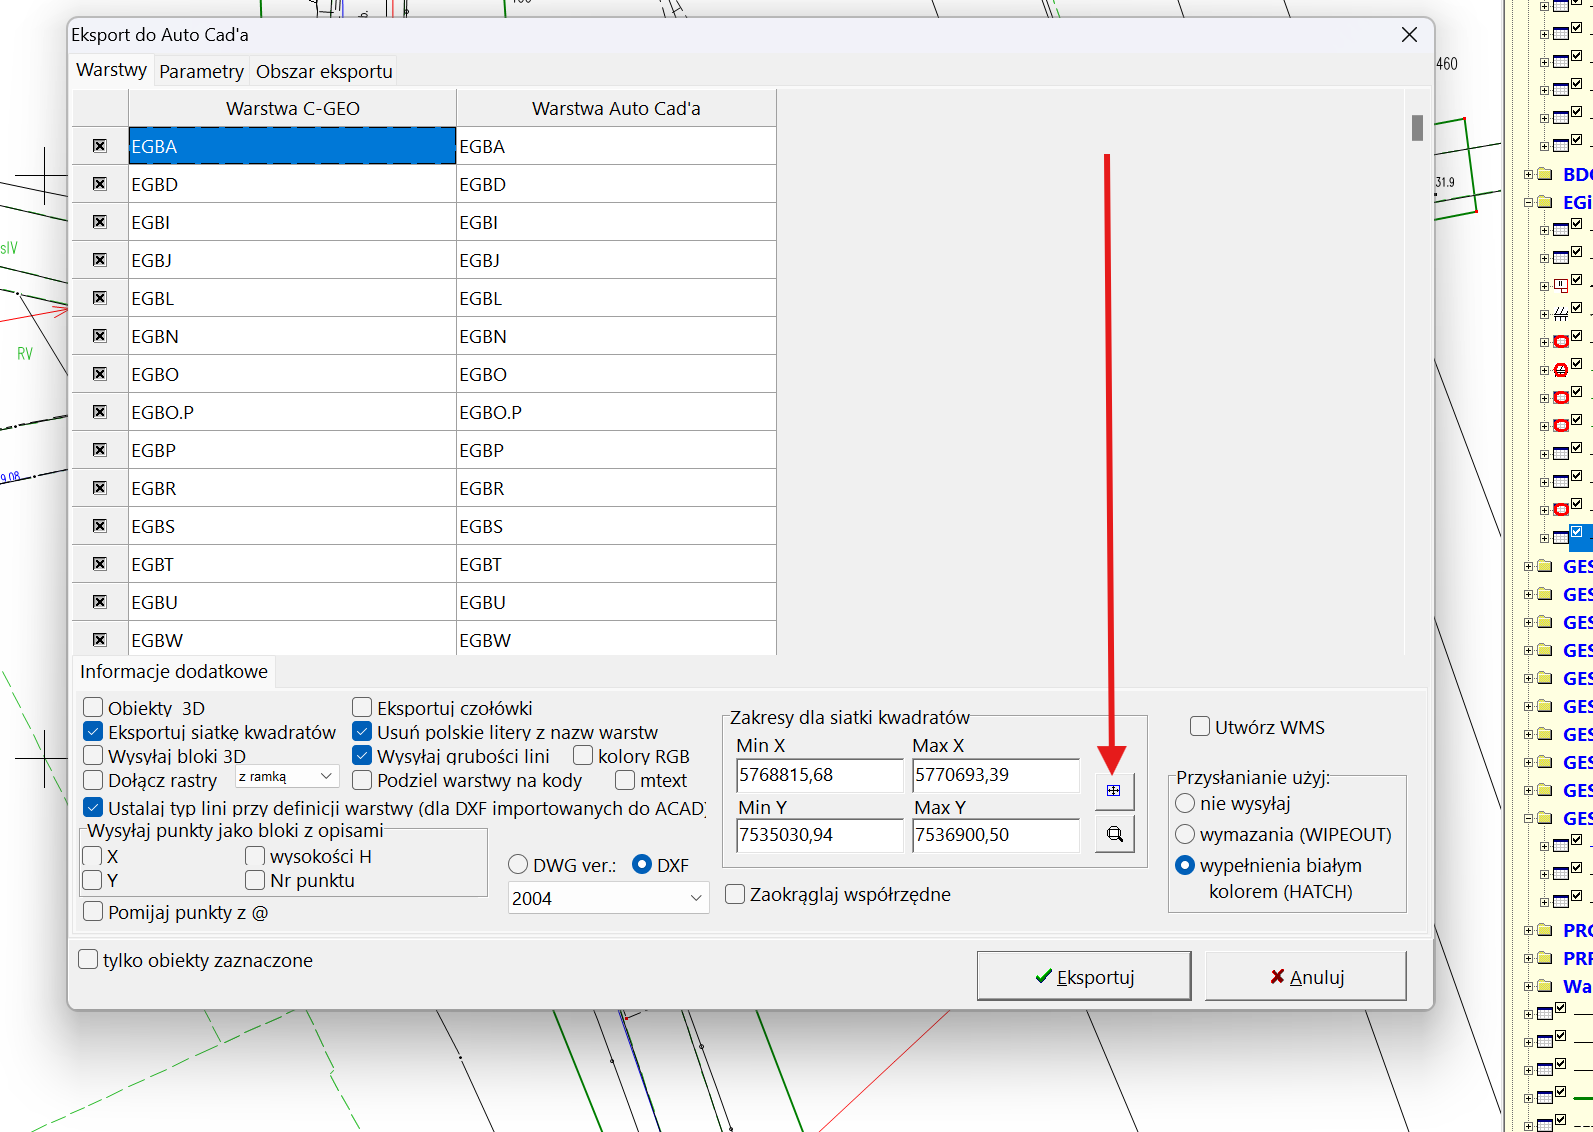Screen dimensions: 1593x1132
Task: Click the Warstwa C-GEO column header
Action: point(292,108)
